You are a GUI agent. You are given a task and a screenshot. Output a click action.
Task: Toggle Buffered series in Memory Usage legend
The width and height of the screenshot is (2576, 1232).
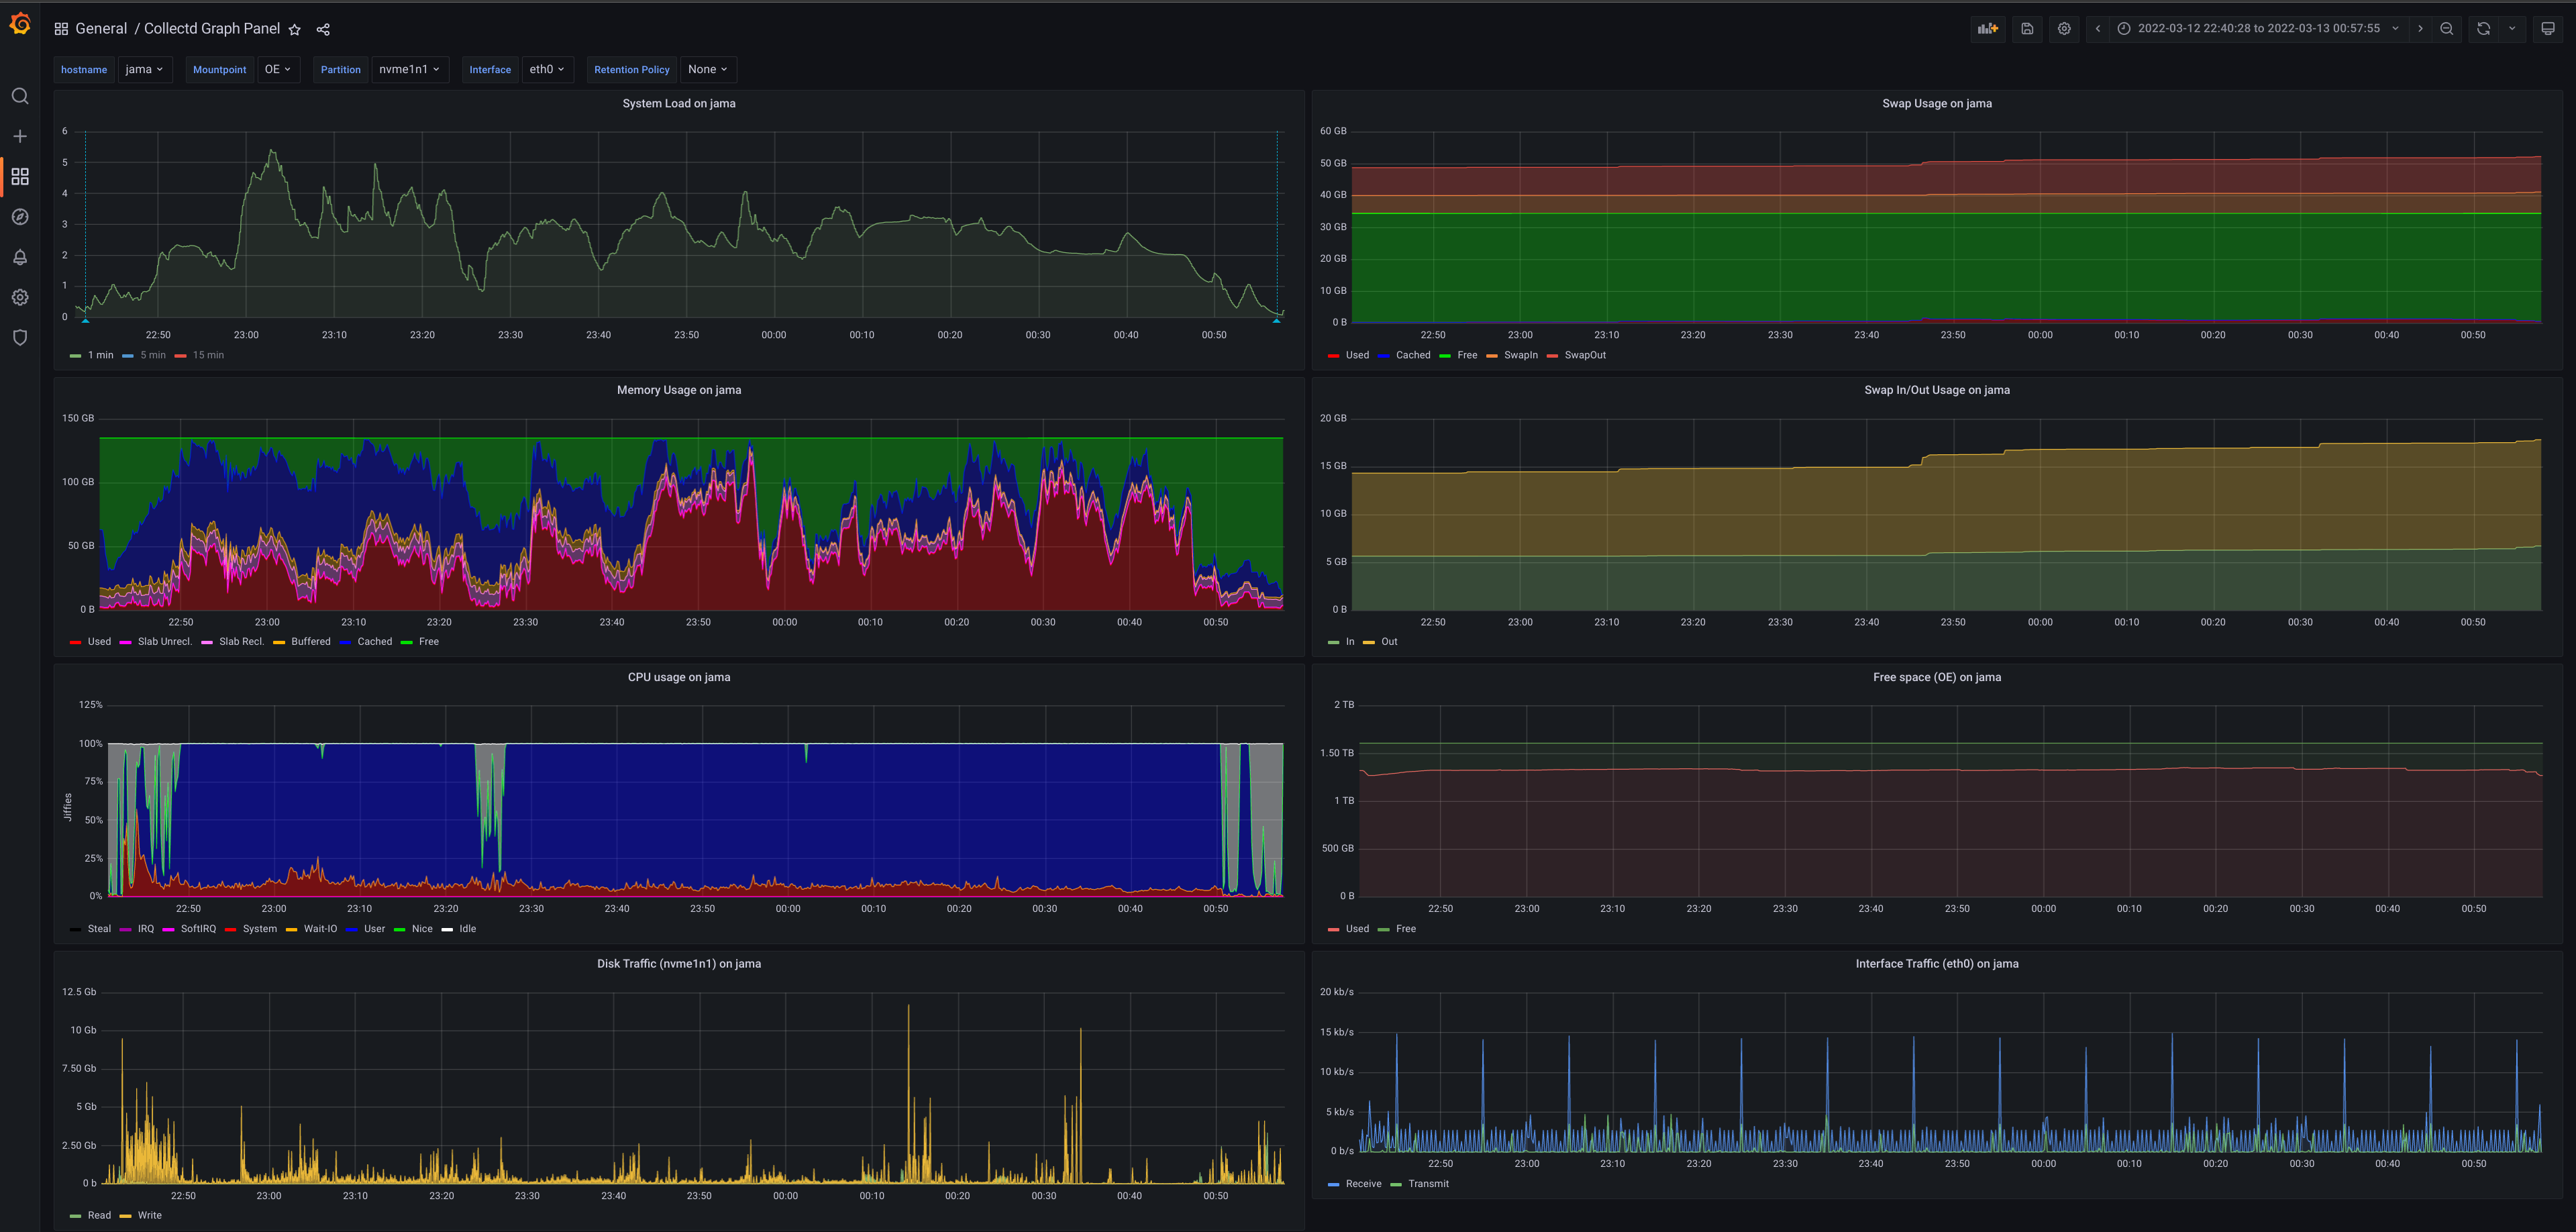pos(311,642)
